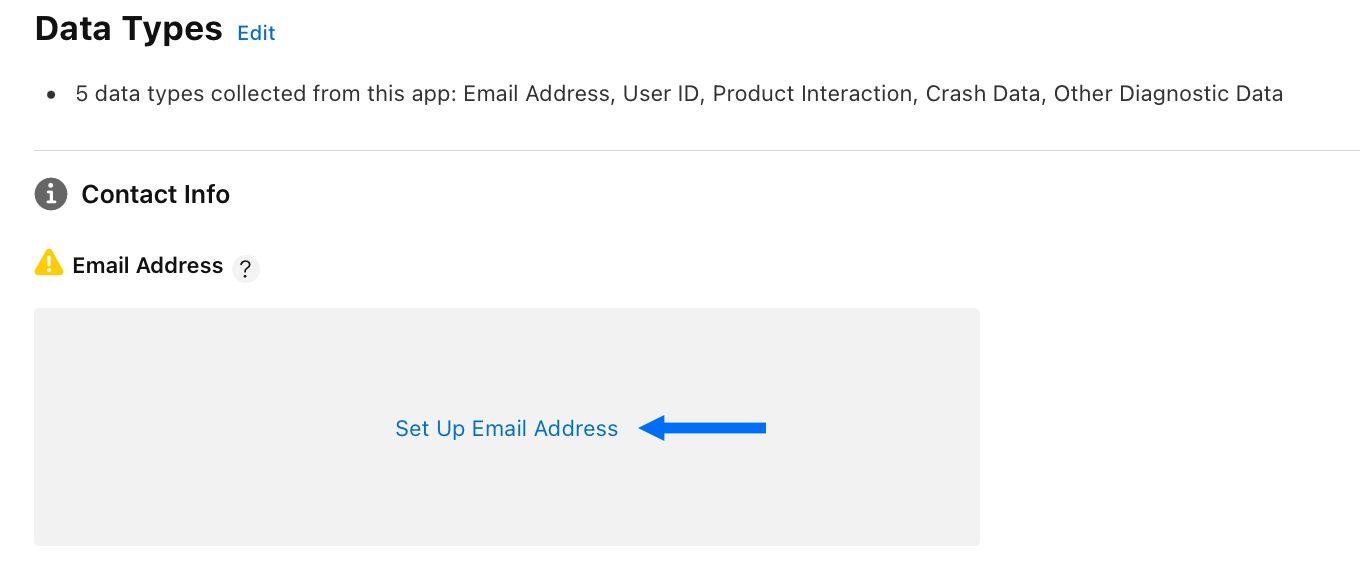Click User ID in the data types list

pos(661,94)
